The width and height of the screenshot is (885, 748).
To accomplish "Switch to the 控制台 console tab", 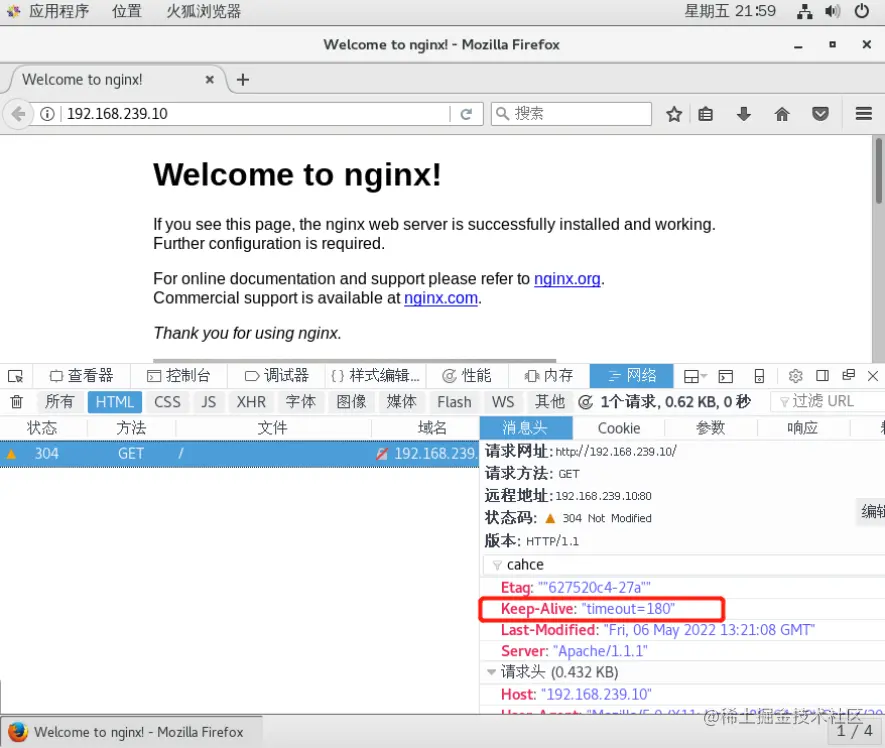I will 178,376.
